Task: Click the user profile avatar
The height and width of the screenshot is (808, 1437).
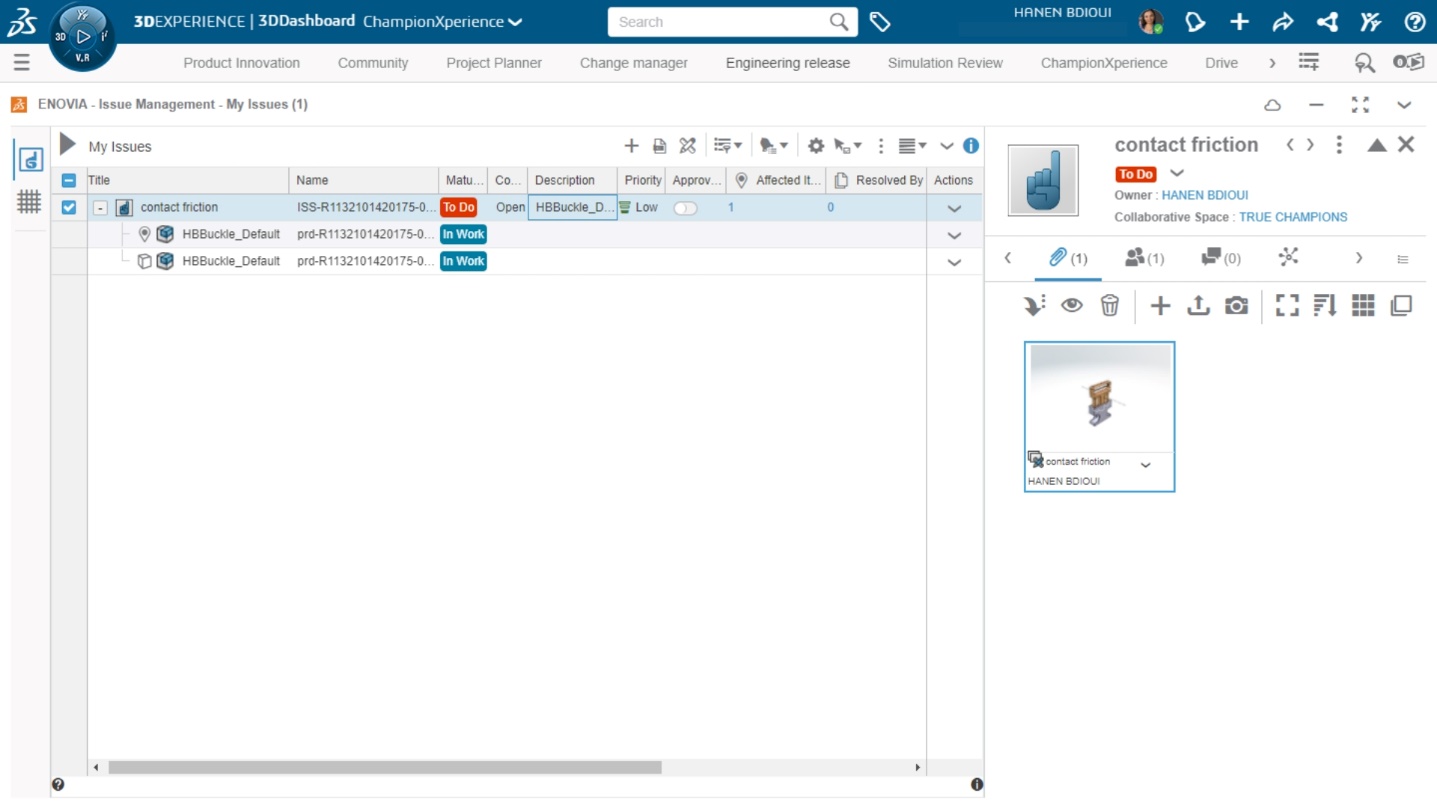Action: click(1151, 22)
